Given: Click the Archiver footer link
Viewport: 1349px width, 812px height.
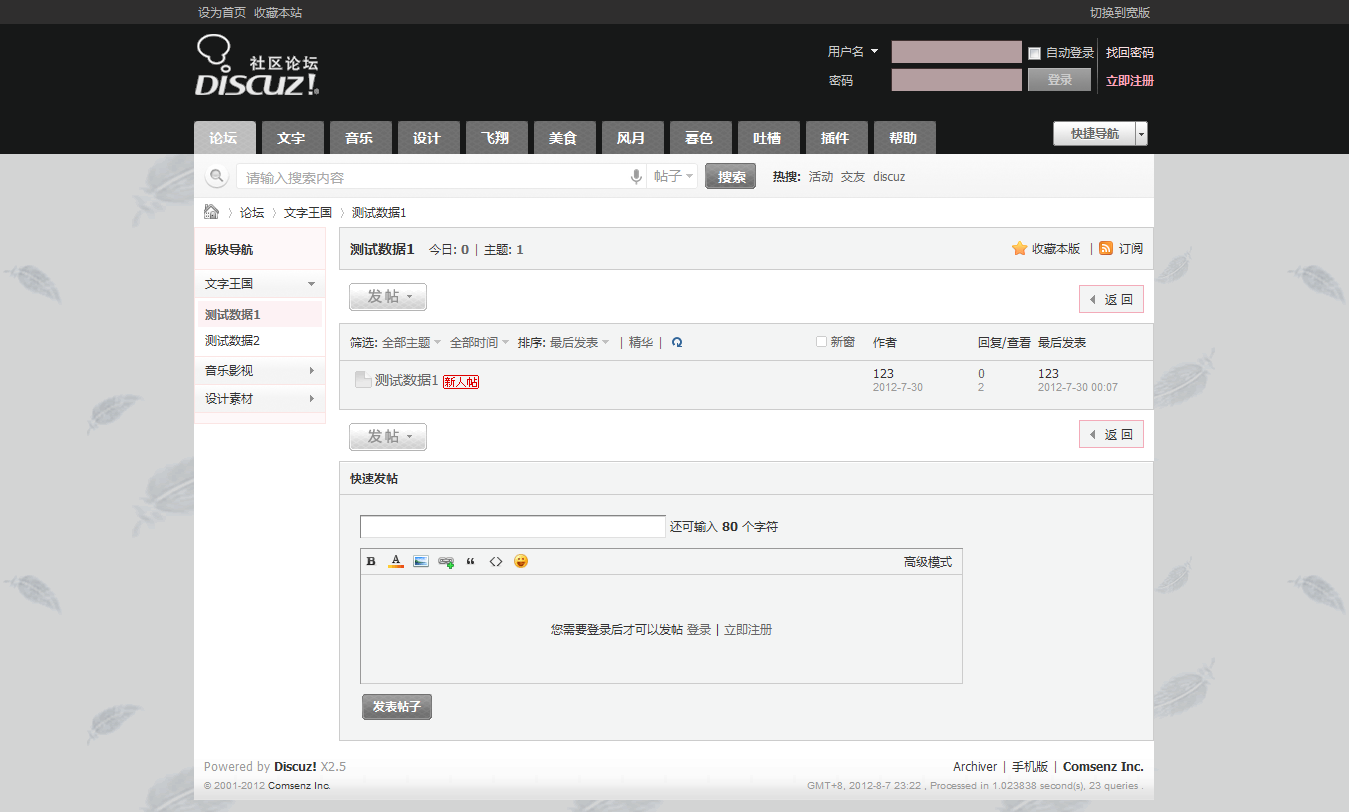Looking at the screenshot, I should point(975,767).
